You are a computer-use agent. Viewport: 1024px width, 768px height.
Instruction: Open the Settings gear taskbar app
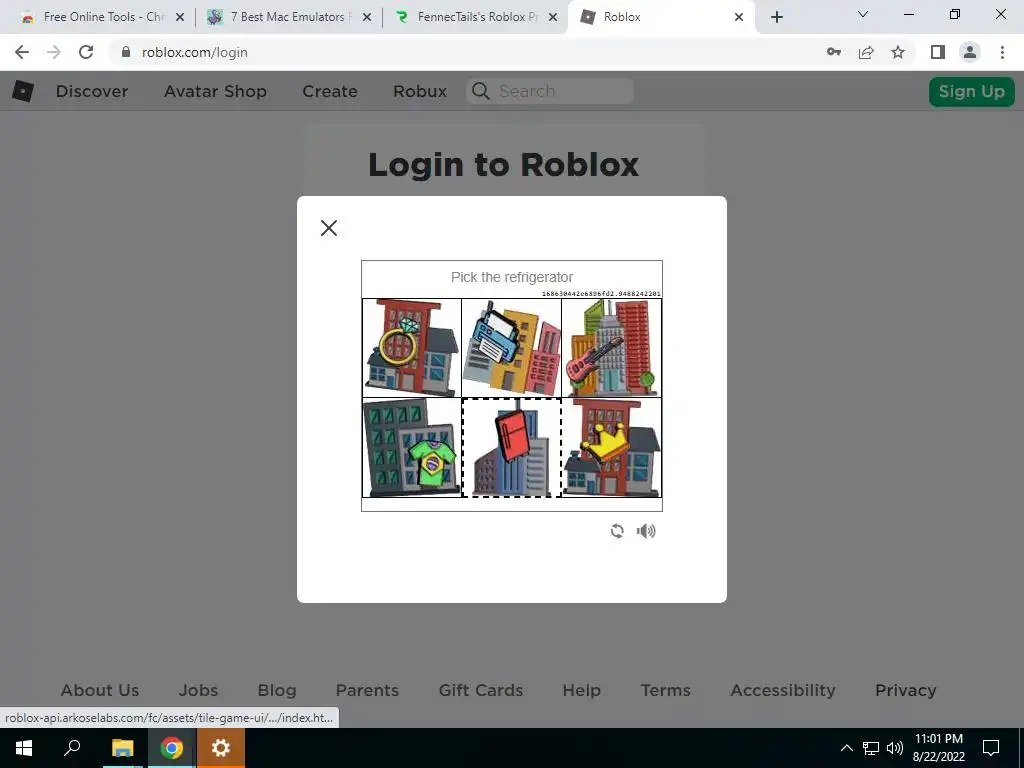(221, 748)
